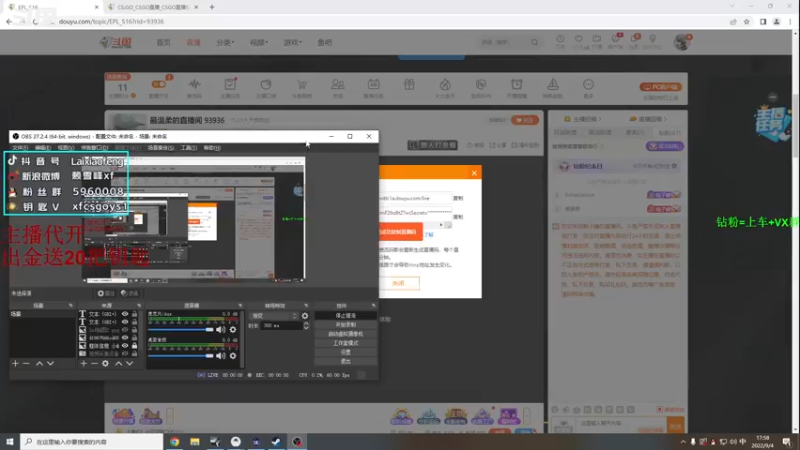Toggle eye icon of fourth source row
The width and height of the screenshot is (800, 450).
(x=125, y=338)
